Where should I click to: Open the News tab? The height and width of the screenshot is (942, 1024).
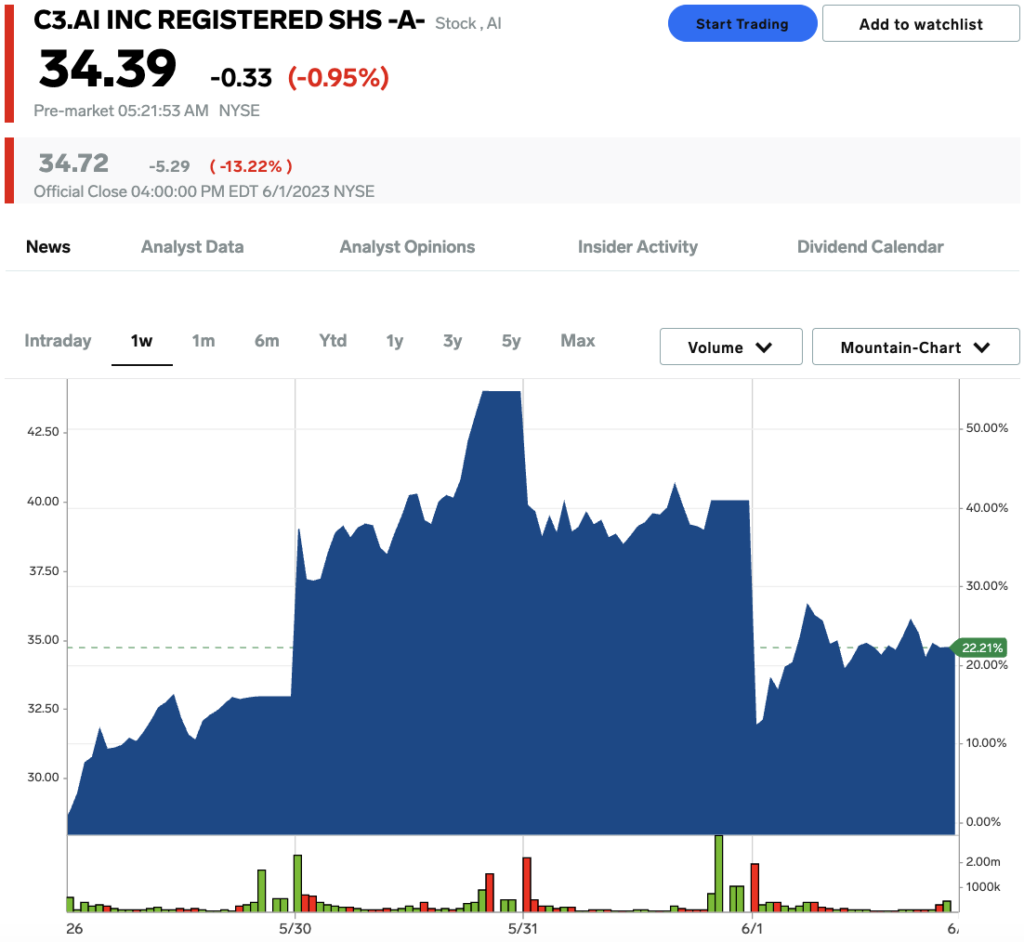(x=48, y=247)
